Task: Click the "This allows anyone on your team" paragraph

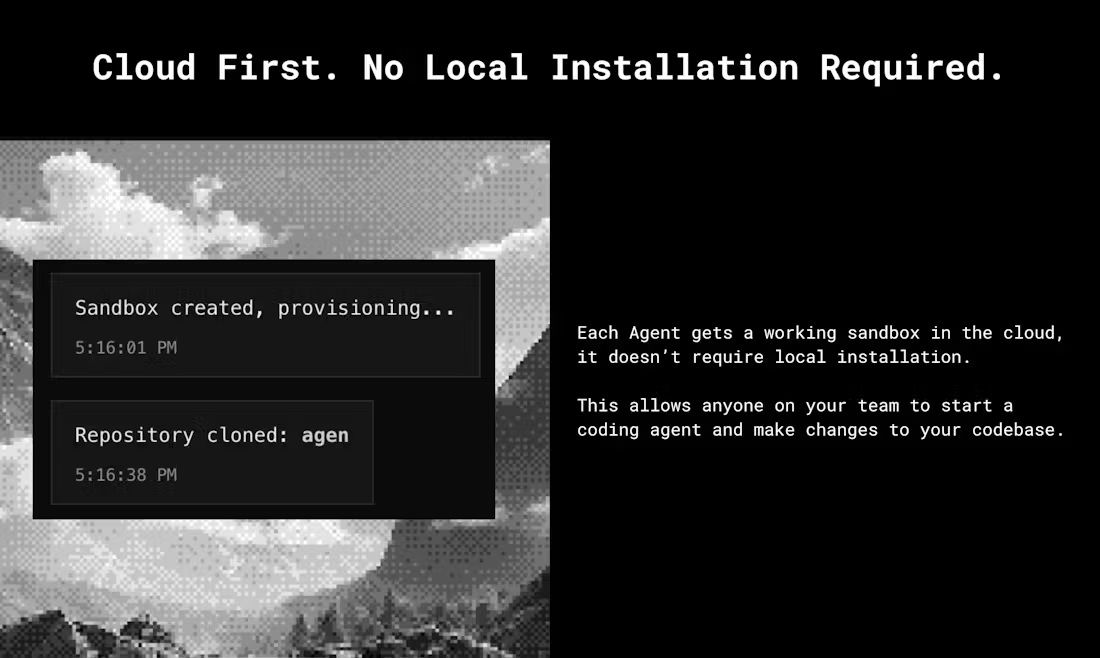Action: coord(820,417)
